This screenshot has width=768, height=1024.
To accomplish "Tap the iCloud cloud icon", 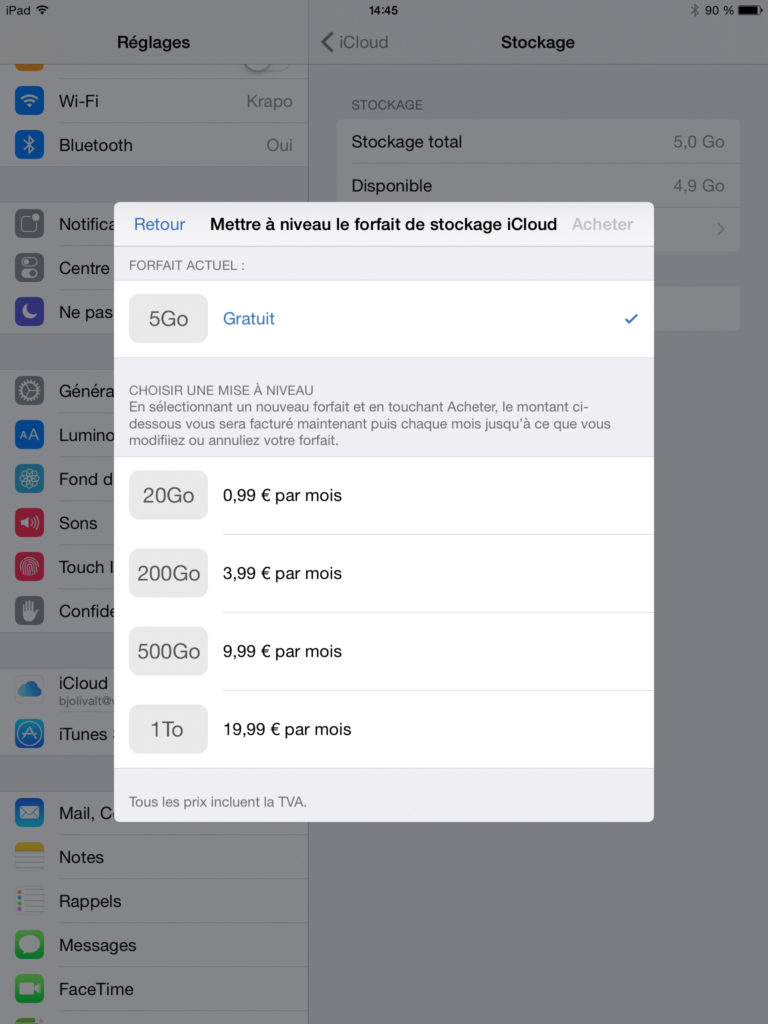I will click(x=29, y=690).
